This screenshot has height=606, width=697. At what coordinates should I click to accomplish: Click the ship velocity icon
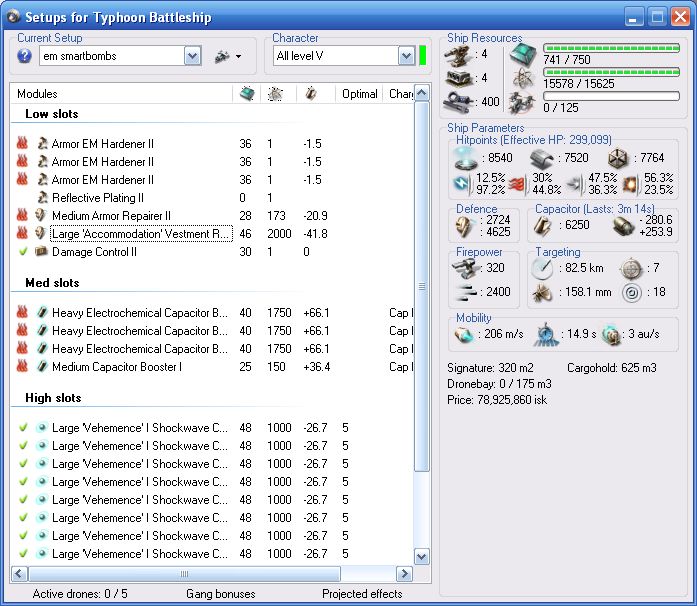pos(464,334)
